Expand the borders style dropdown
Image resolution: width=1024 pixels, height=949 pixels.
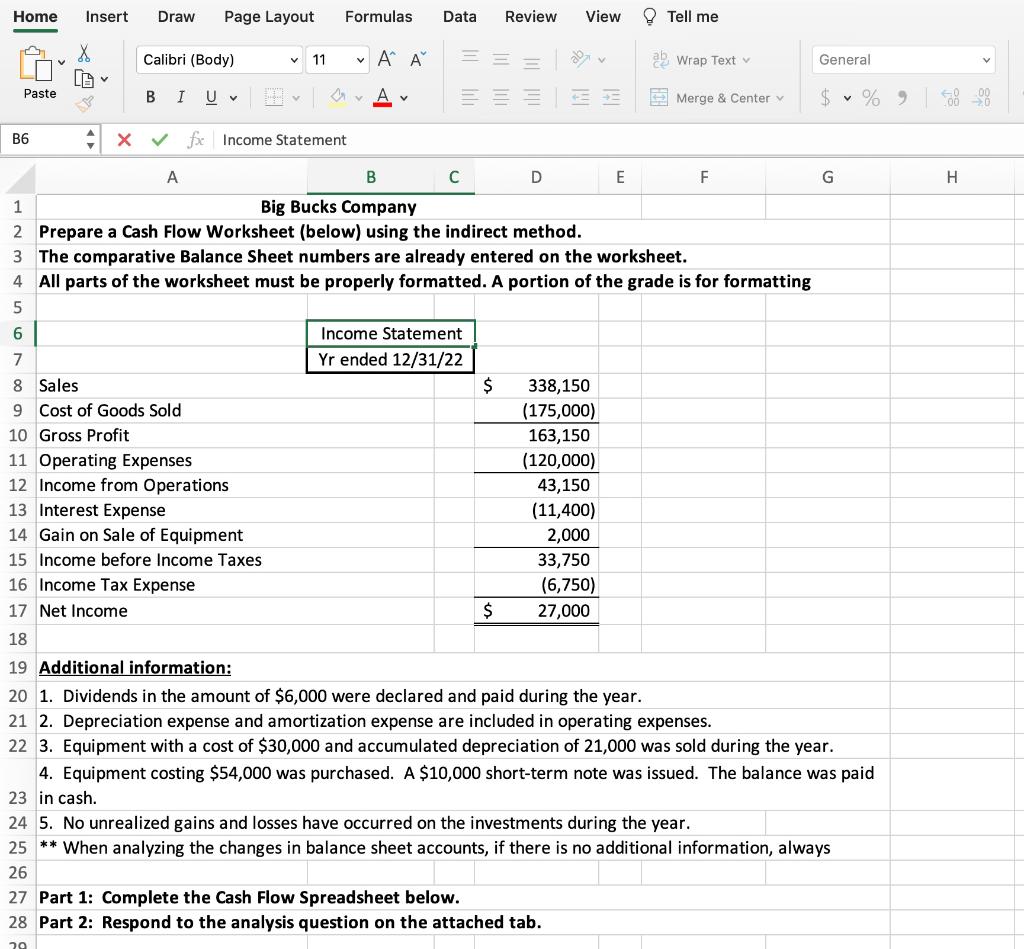click(x=296, y=96)
